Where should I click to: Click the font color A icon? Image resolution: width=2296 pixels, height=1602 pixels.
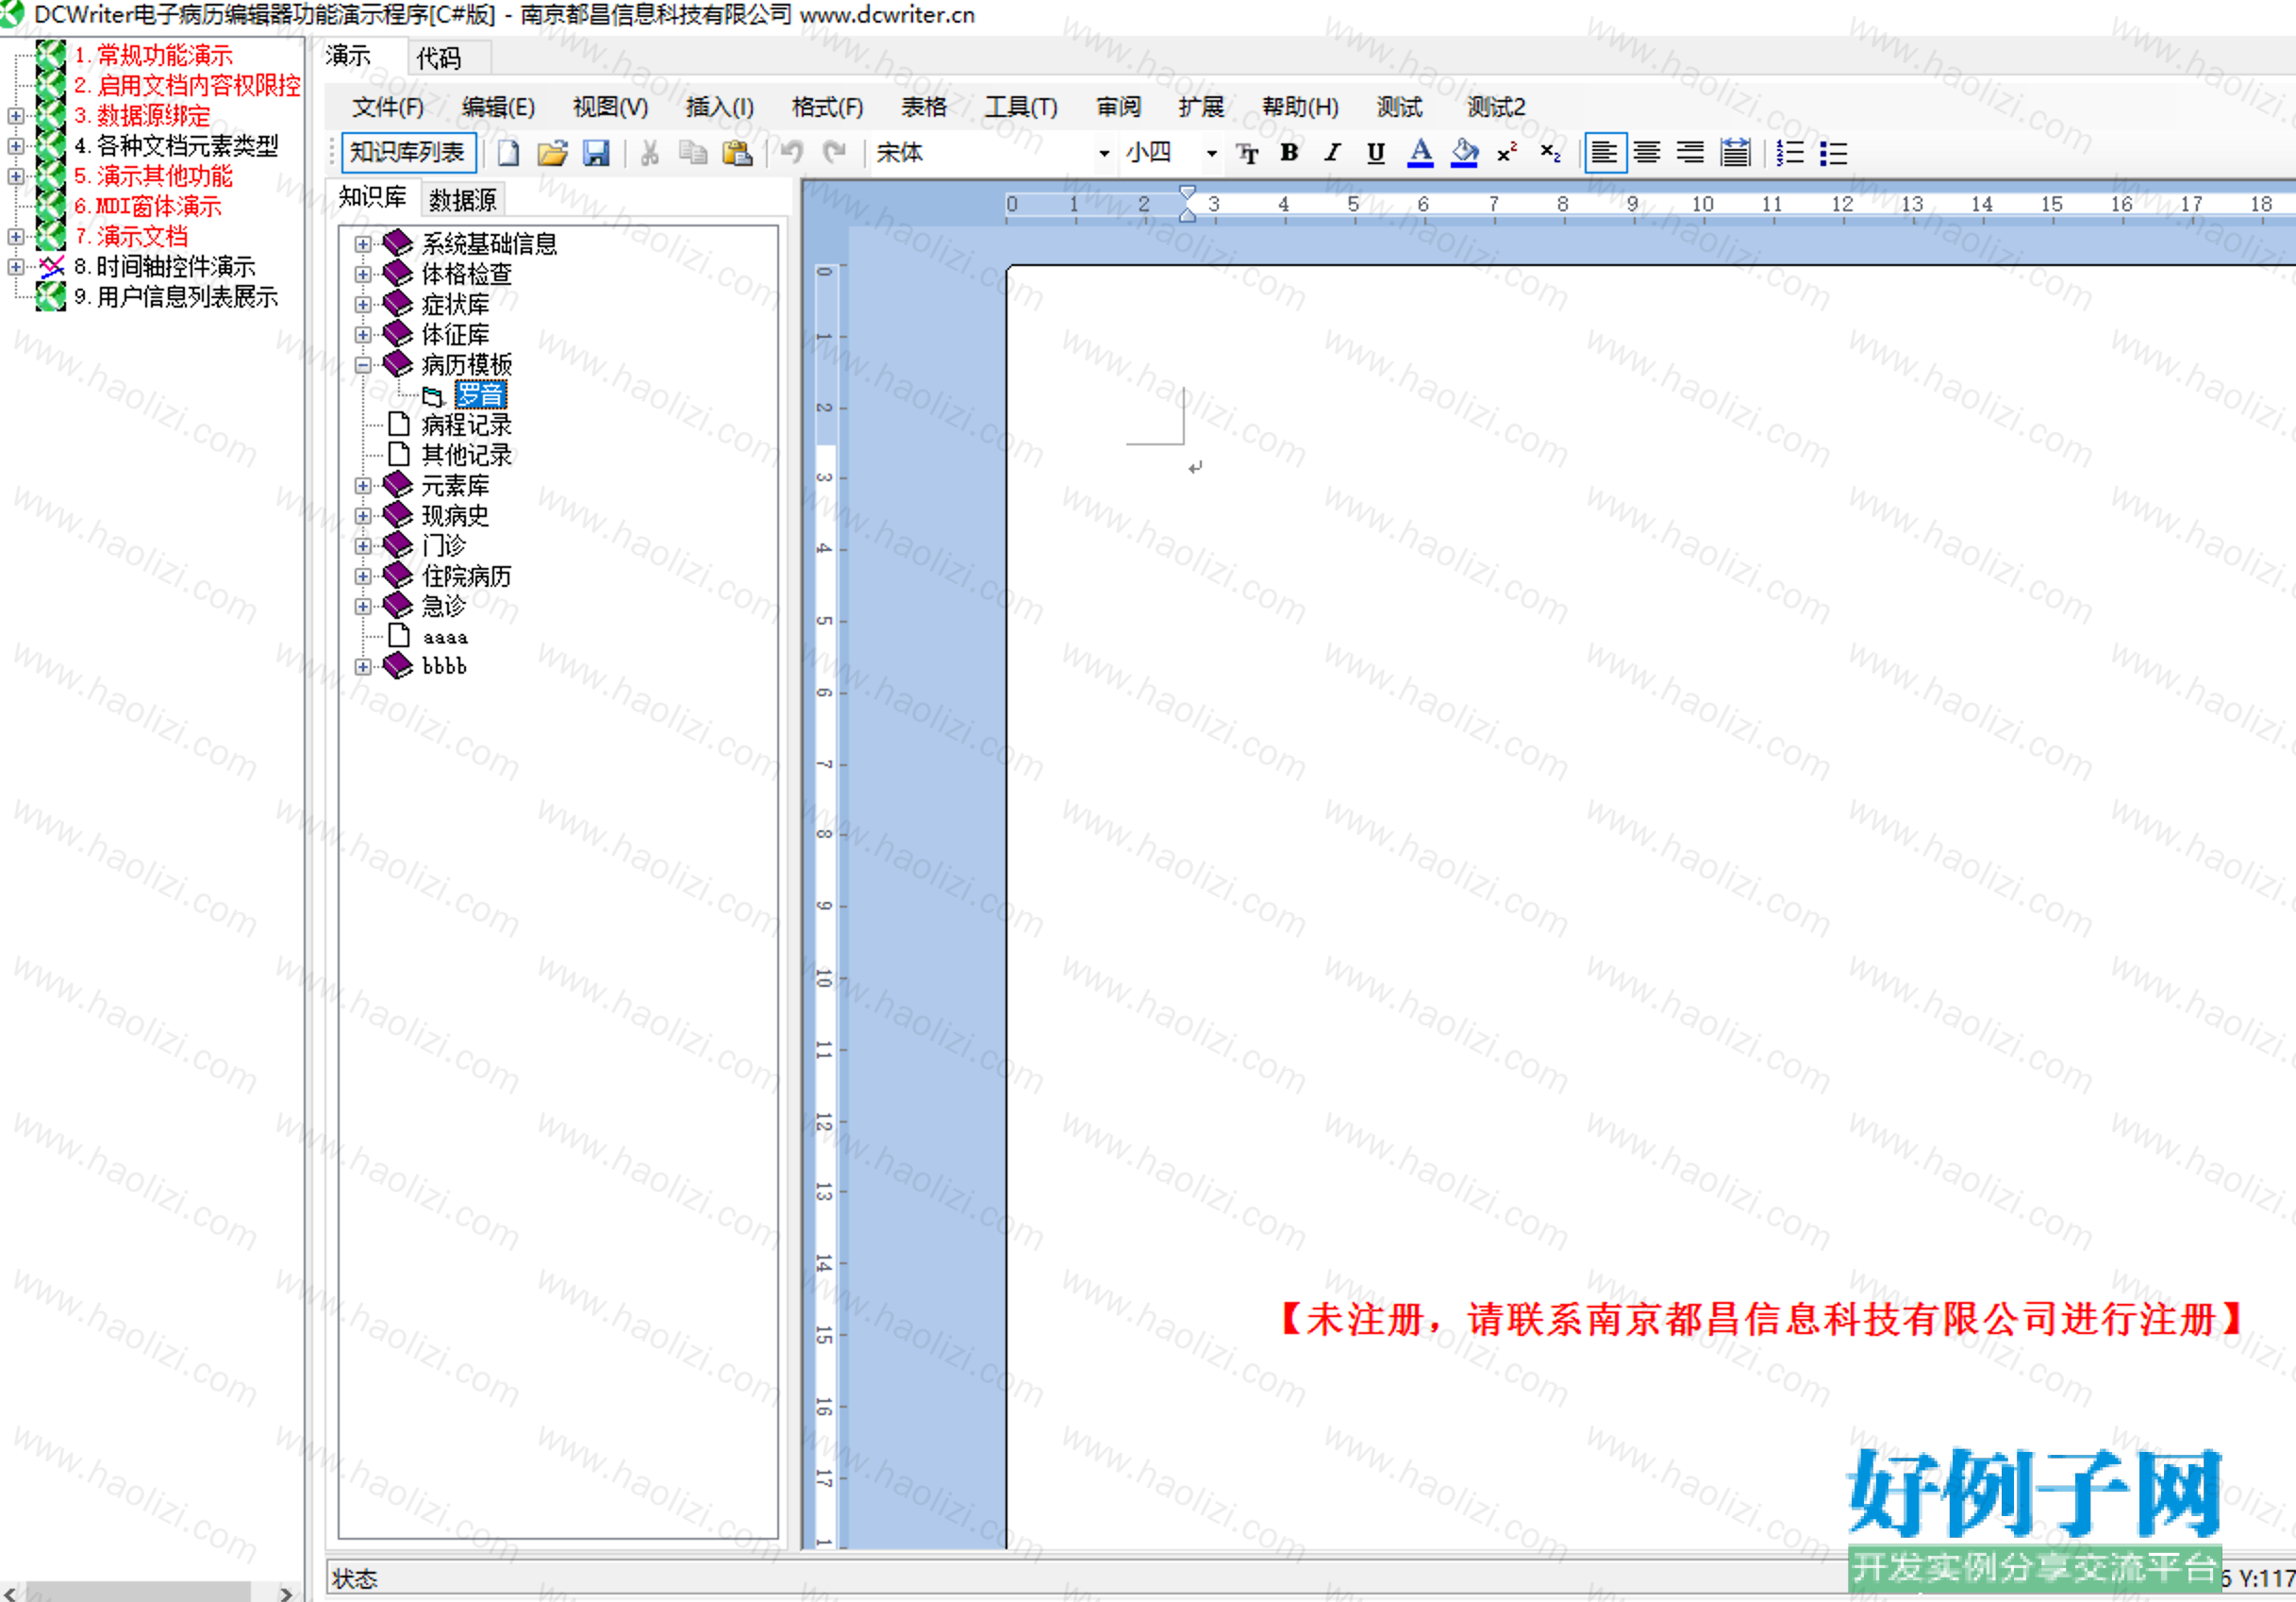coord(1420,153)
